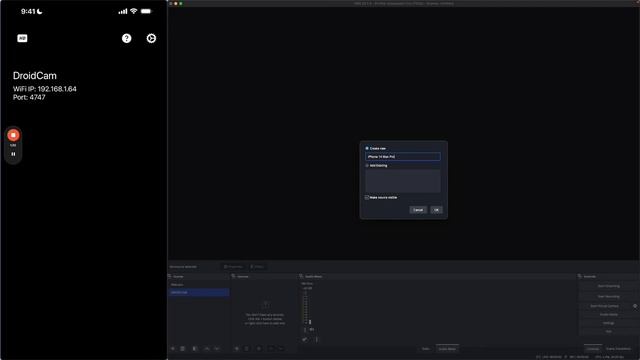The width and height of the screenshot is (640, 360).
Task: Adjust the Audio Mixer volume slider
Action: tap(310, 322)
